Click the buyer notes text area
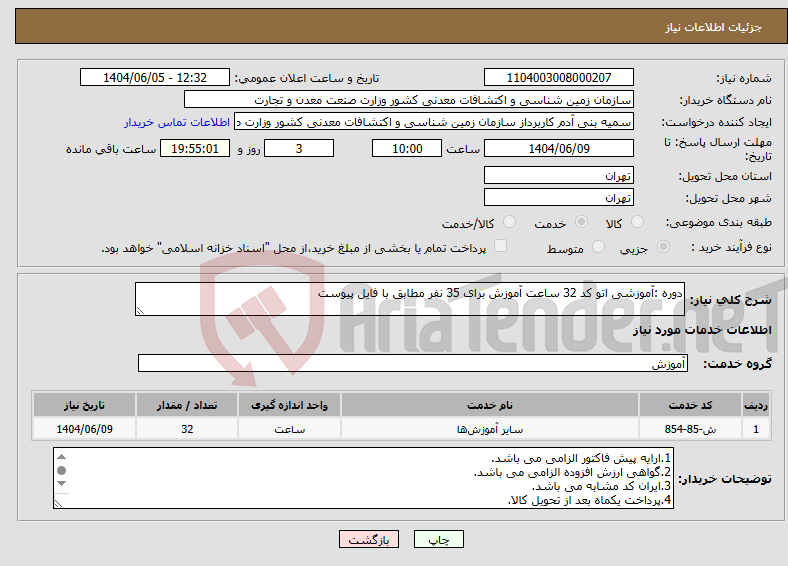The width and height of the screenshot is (788, 566). [x=363, y=478]
